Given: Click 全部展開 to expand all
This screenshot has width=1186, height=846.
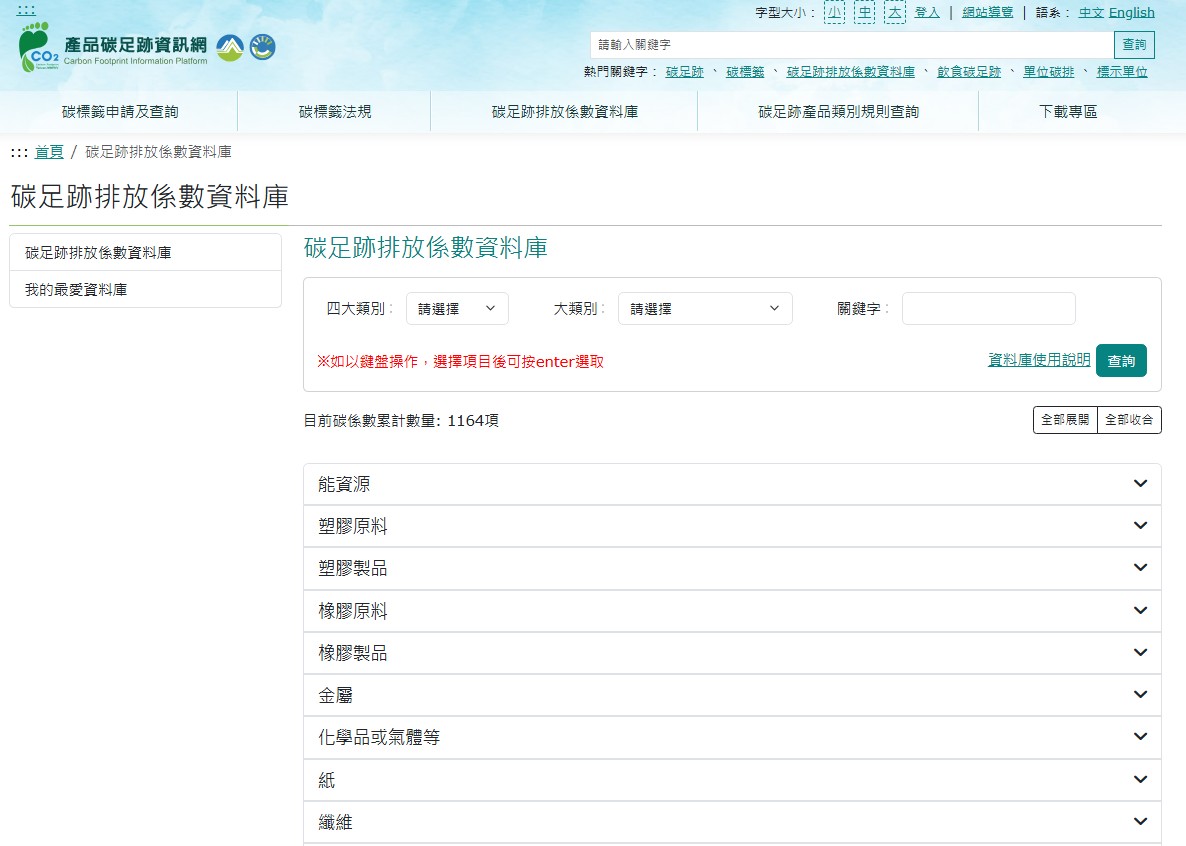Looking at the screenshot, I should [1065, 420].
